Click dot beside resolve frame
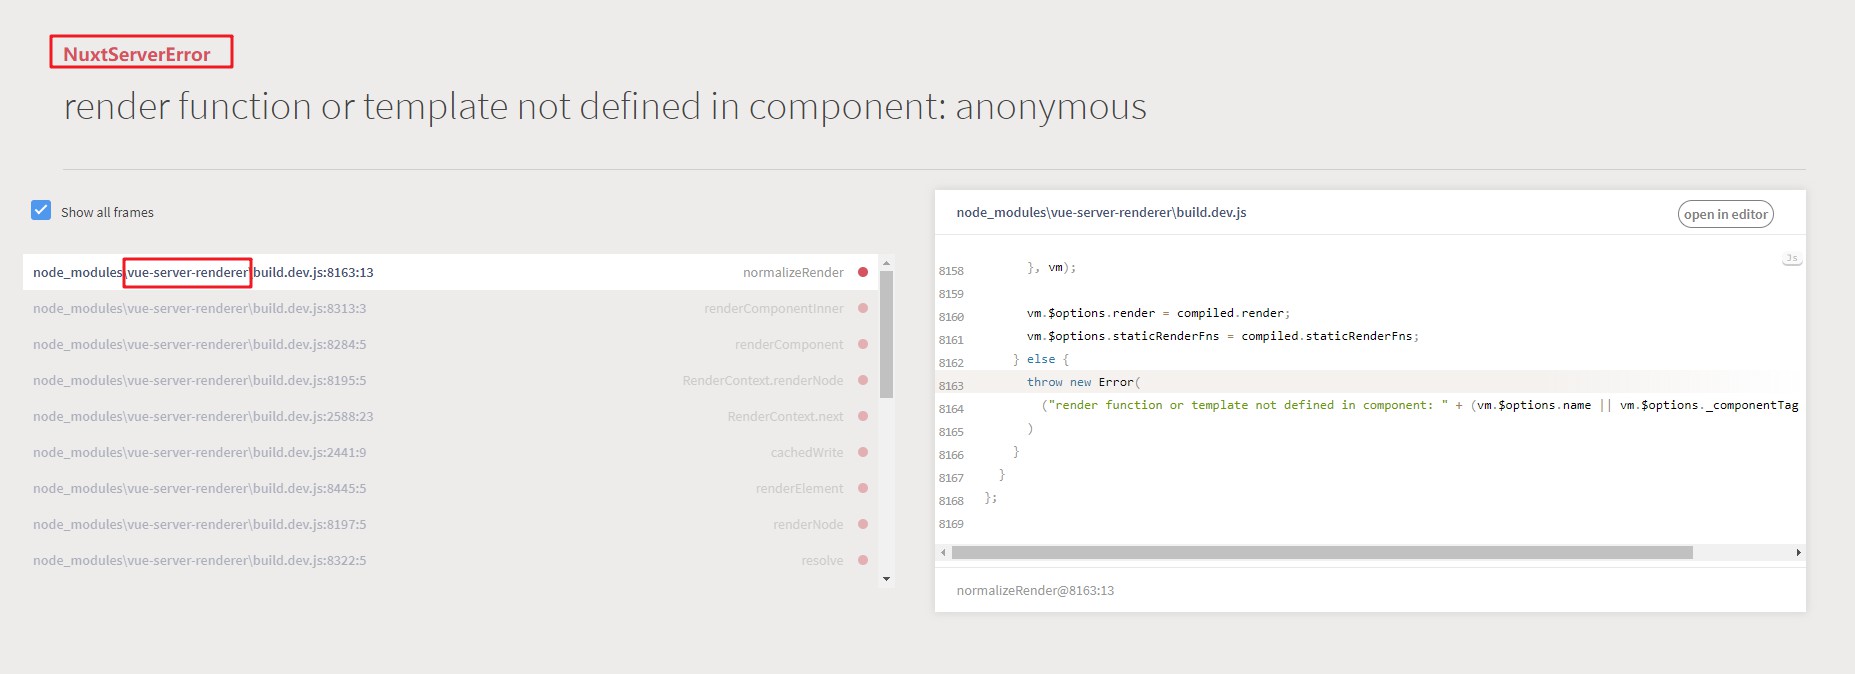 [x=863, y=560]
